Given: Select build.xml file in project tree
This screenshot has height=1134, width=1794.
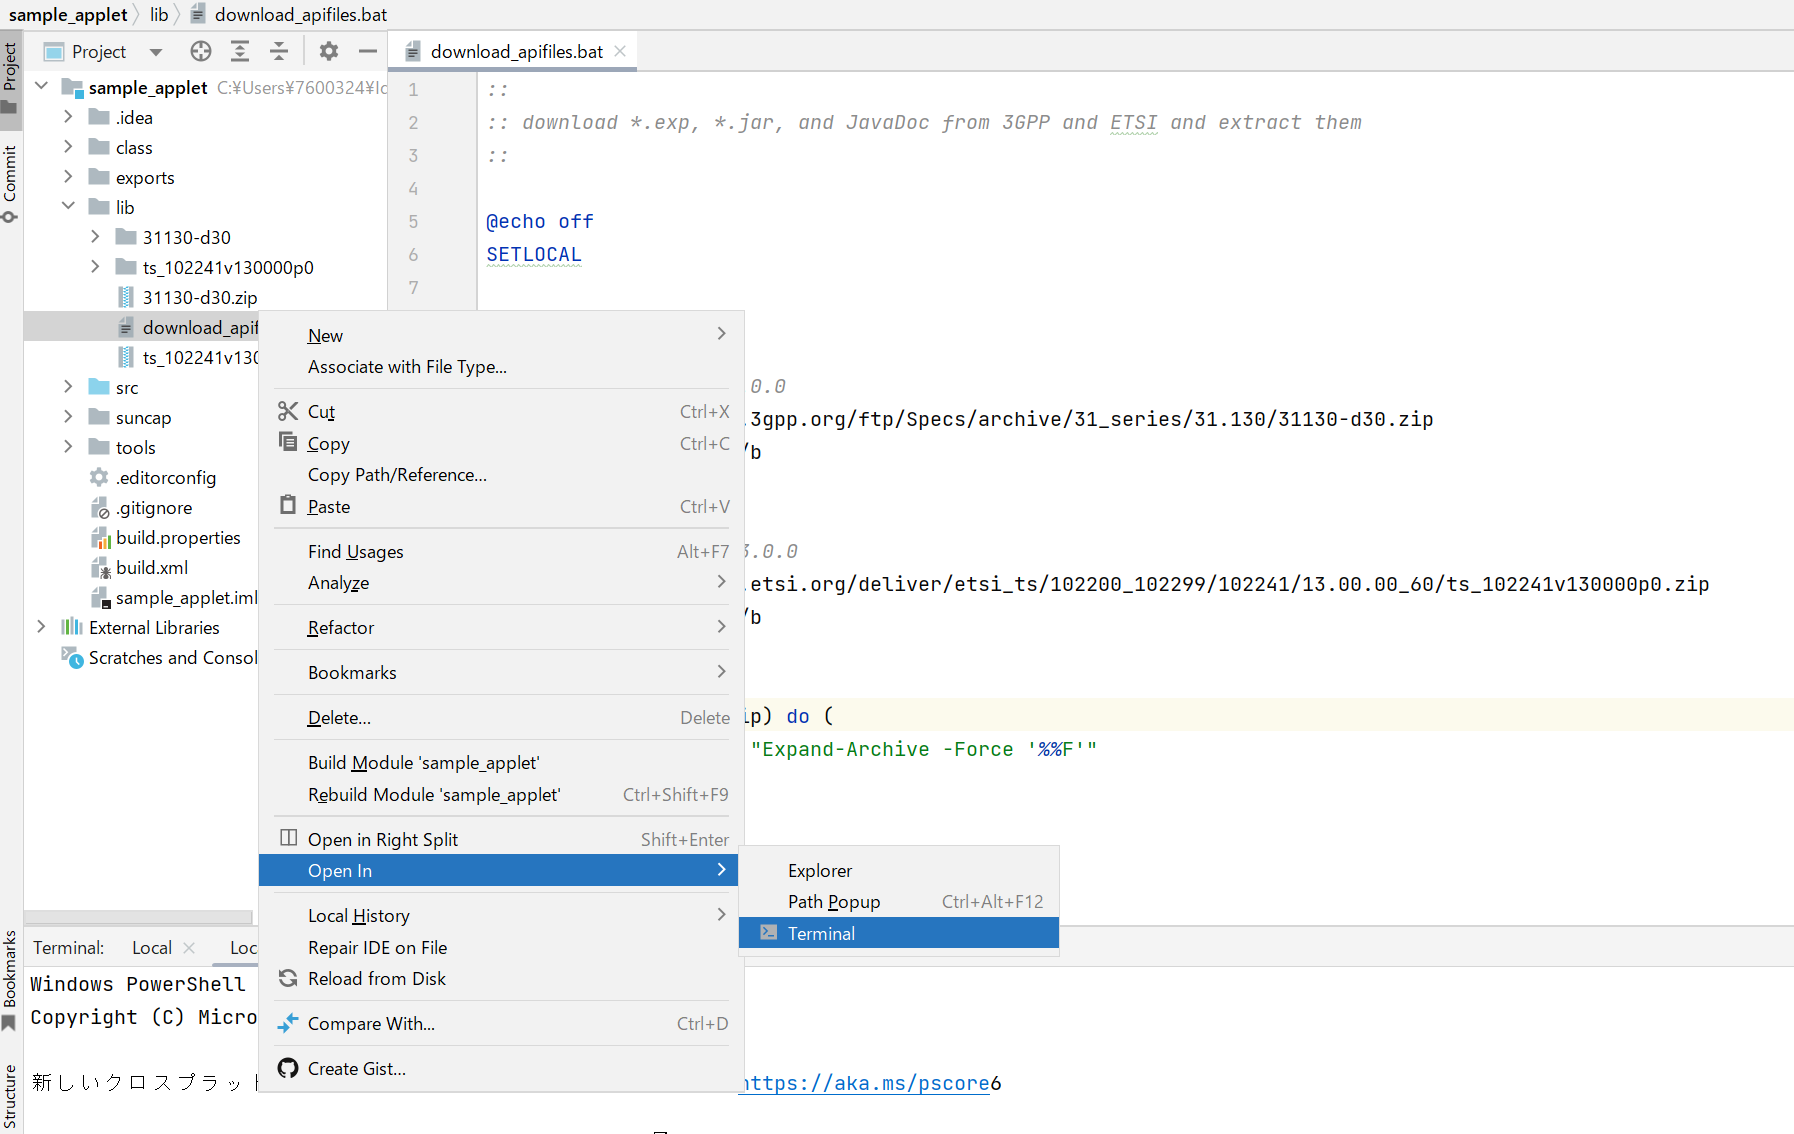Looking at the screenshot, I should click(151, 568).
